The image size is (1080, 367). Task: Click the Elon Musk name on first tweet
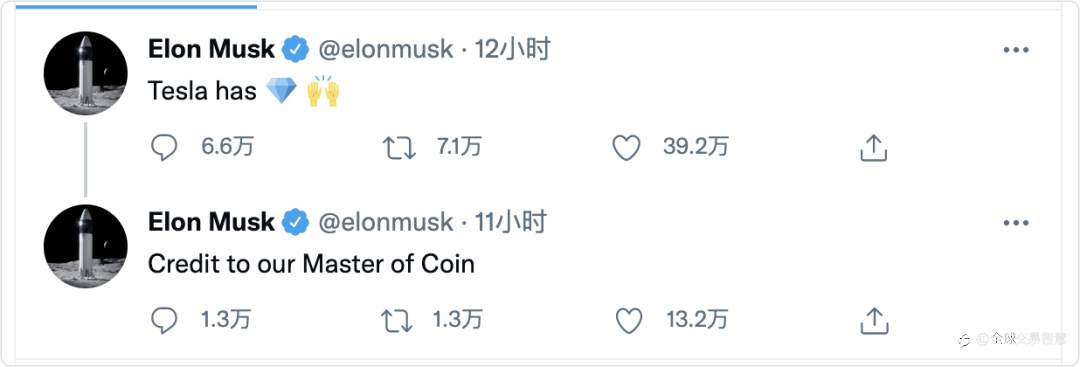click(x=211, y=50)
